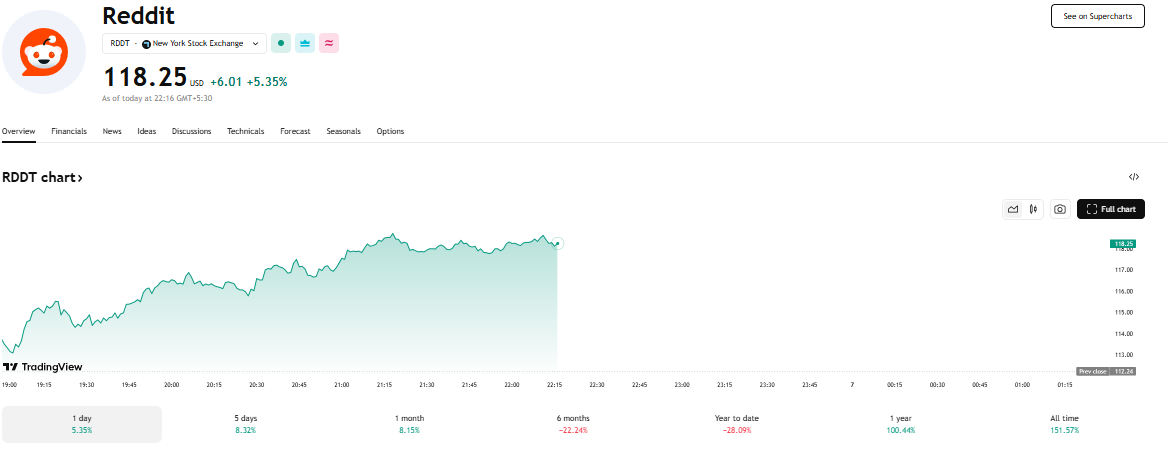1168x460 pixels.
Task: Open the News tab
Action: tap(112, 131)
